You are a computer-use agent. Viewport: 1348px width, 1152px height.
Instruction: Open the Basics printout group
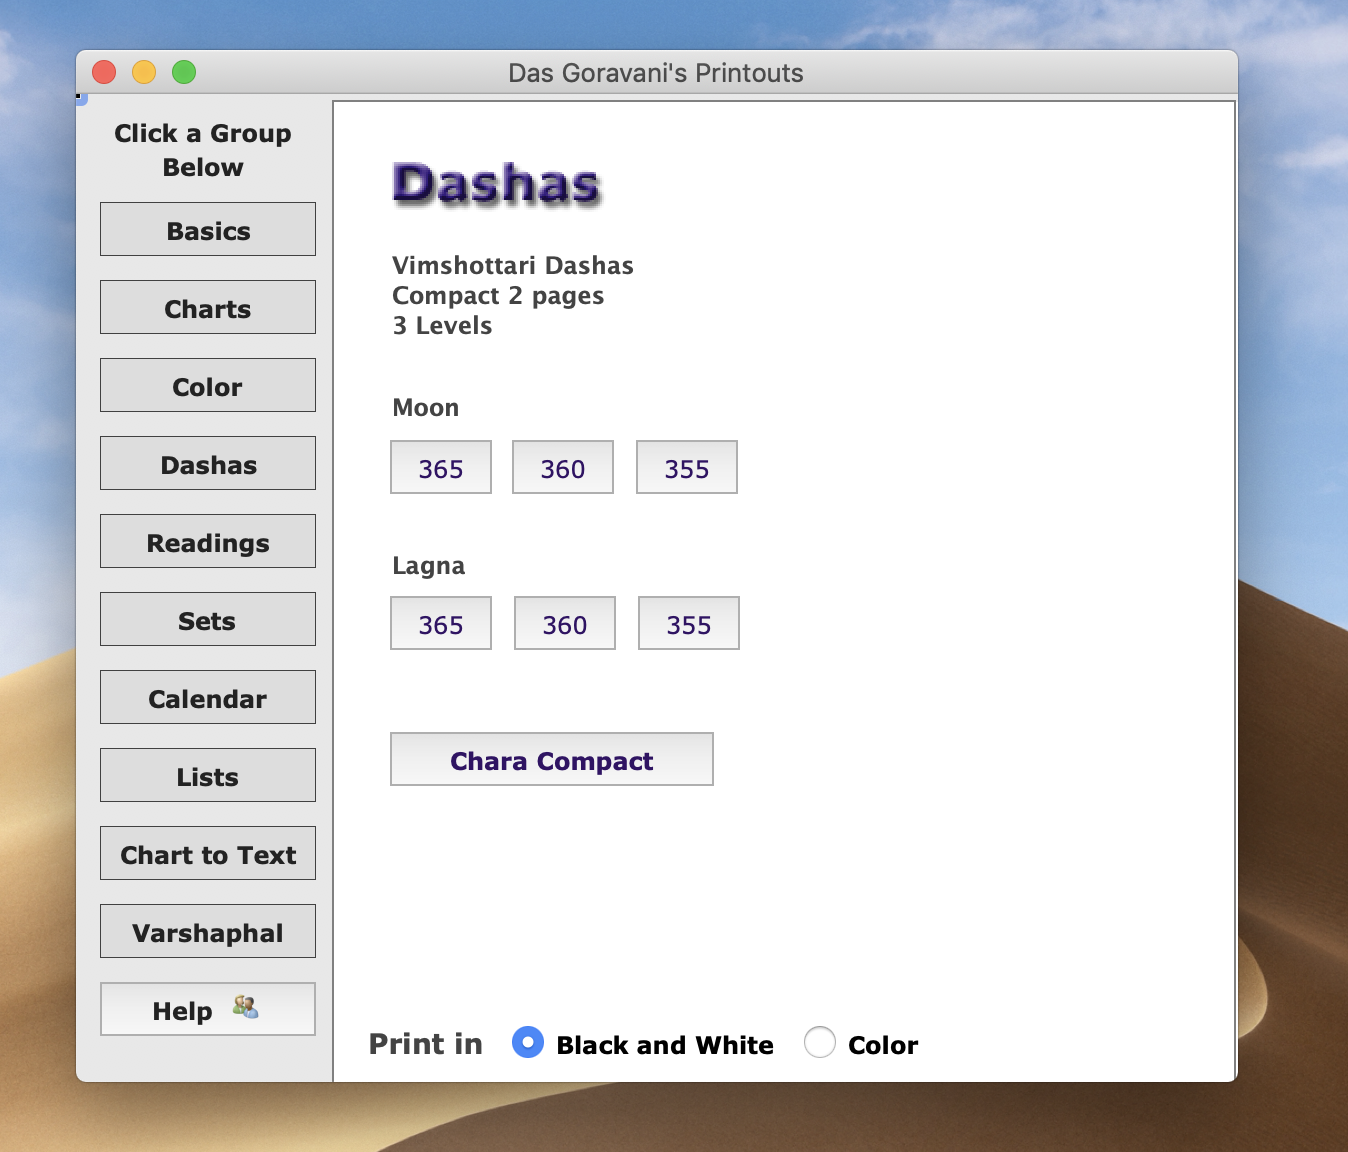[x=208, y=230]
